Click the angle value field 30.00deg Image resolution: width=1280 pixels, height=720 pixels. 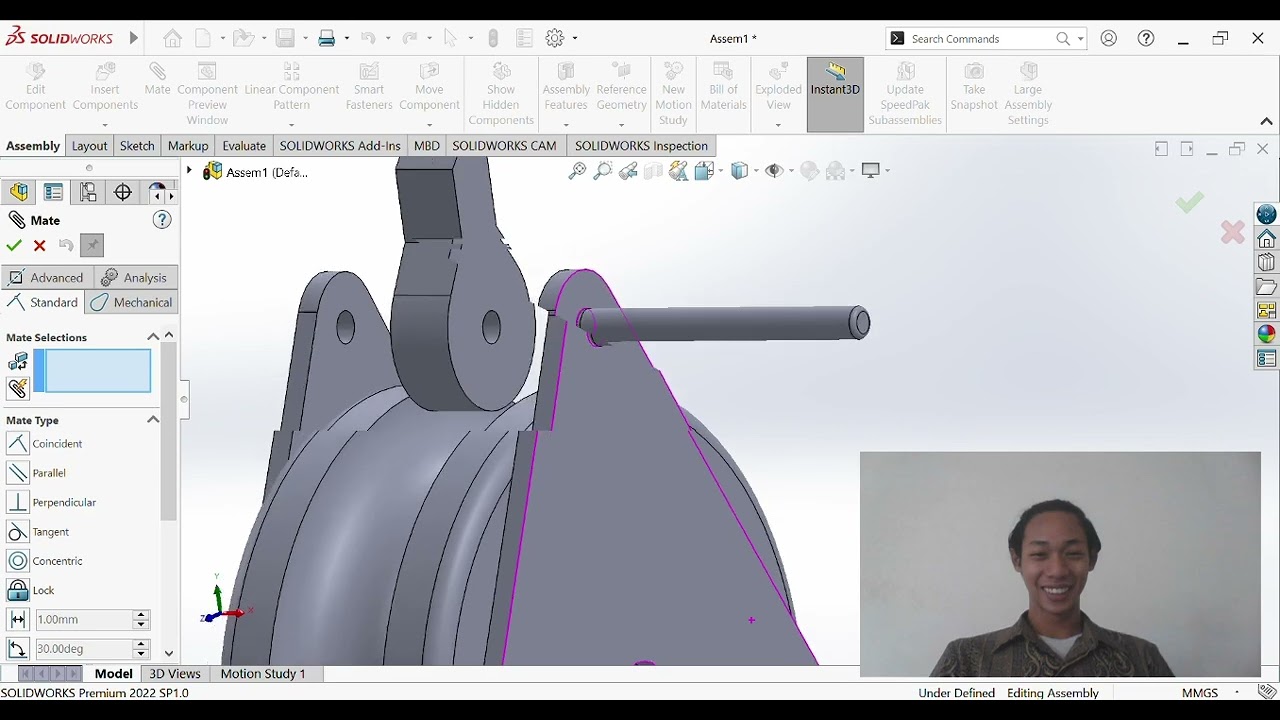point(83,649)
